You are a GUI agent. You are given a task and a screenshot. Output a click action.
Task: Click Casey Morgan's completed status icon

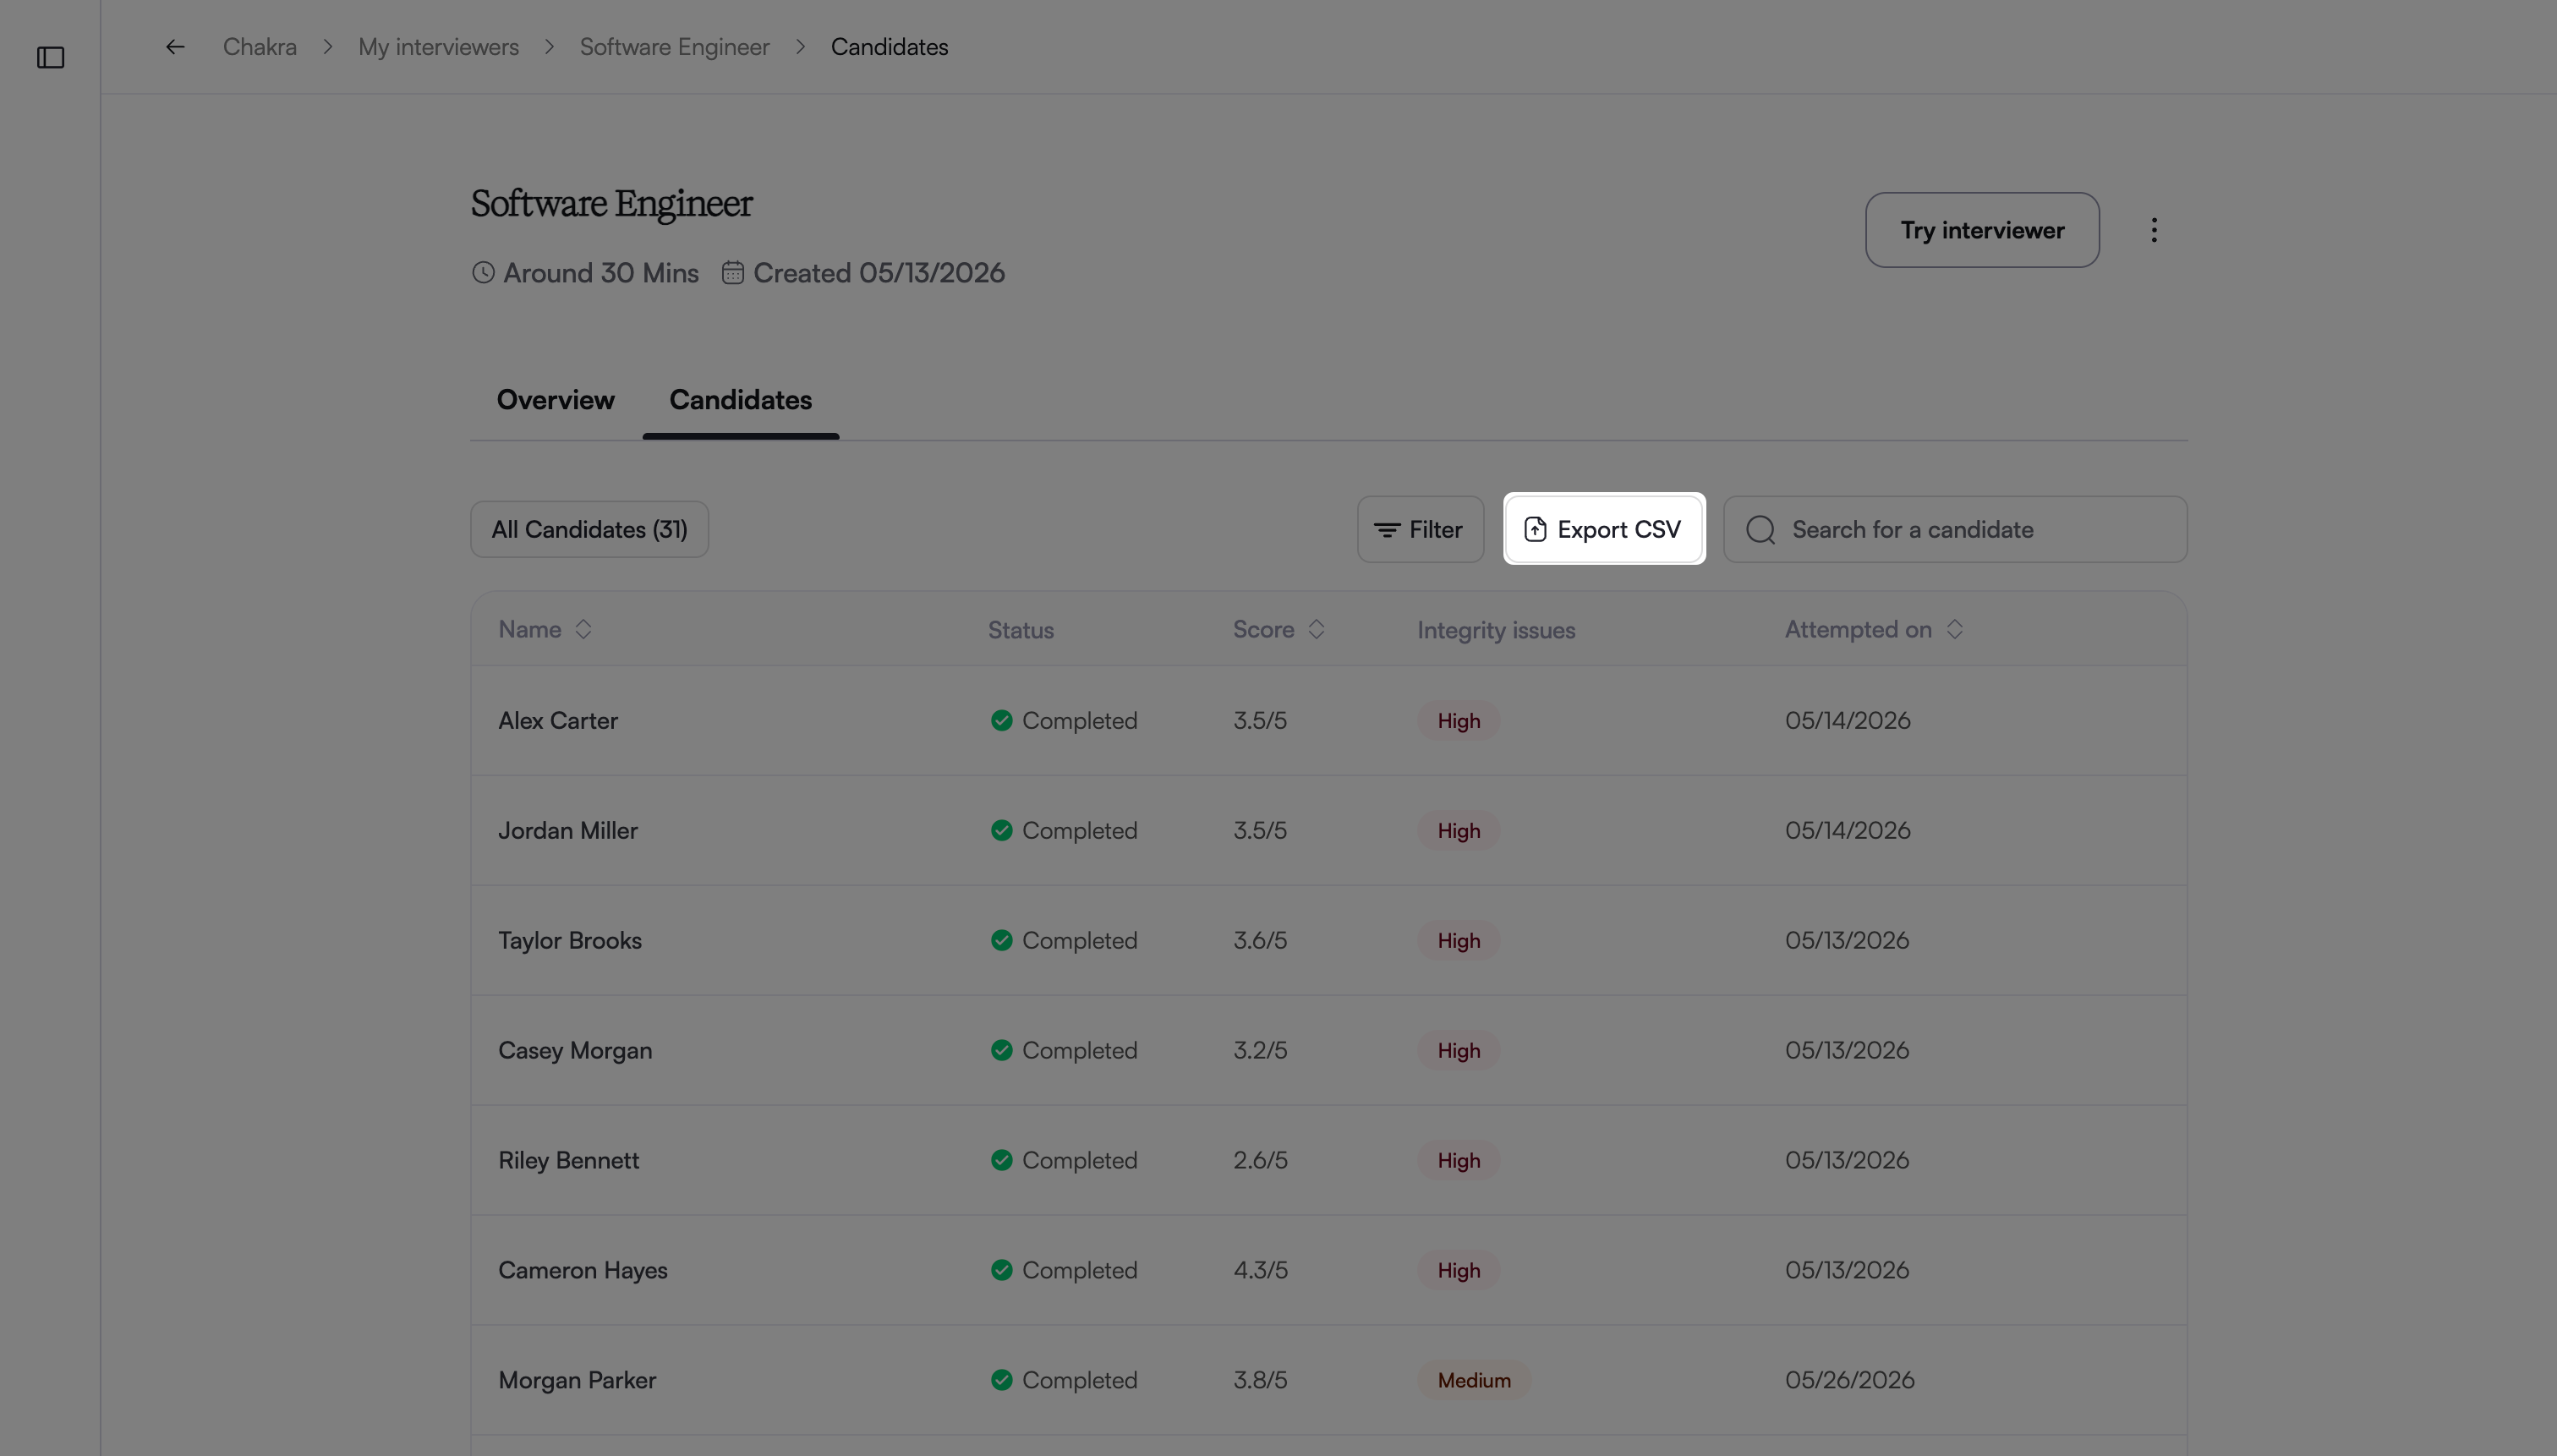pyautogui.click(x=1001, y=1050)
